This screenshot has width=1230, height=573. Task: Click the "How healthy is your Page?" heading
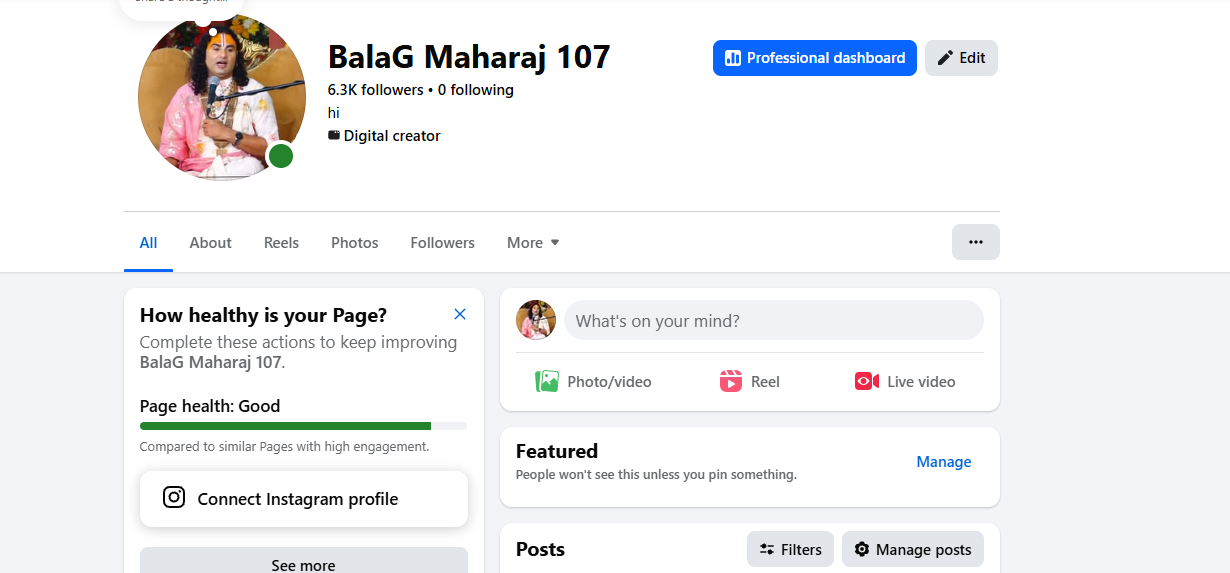pyautogui.click(x=263, y=315)
